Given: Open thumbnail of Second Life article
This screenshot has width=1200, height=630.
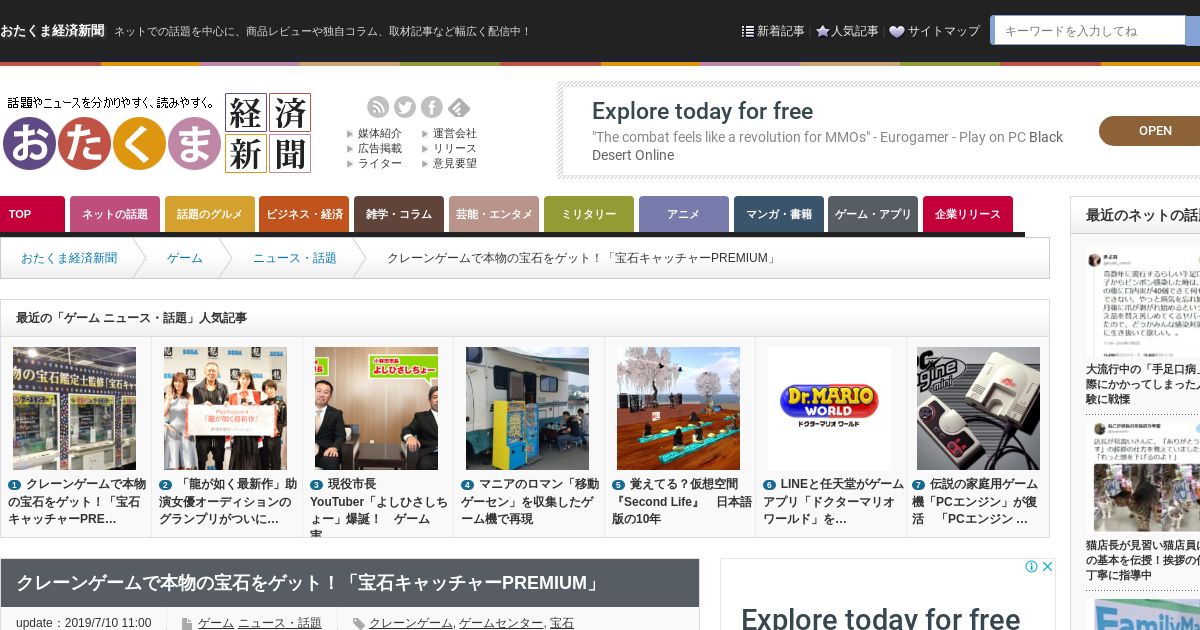Looking at the screenshot, I should pos(679,408).
